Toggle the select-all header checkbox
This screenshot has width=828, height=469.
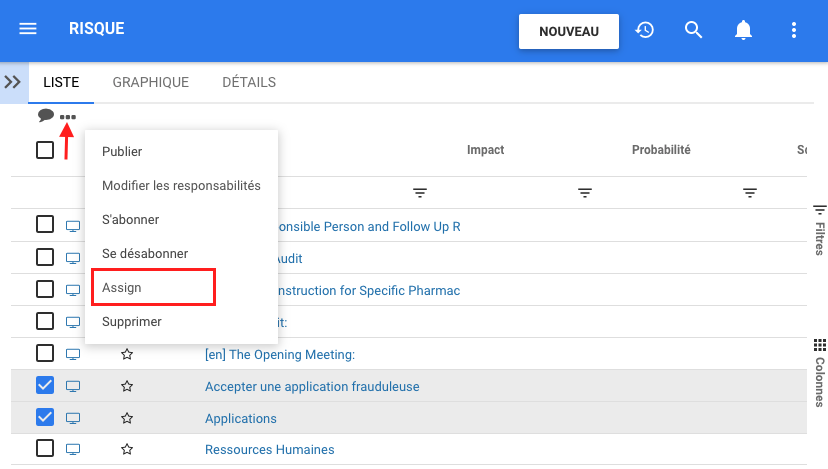45,150
